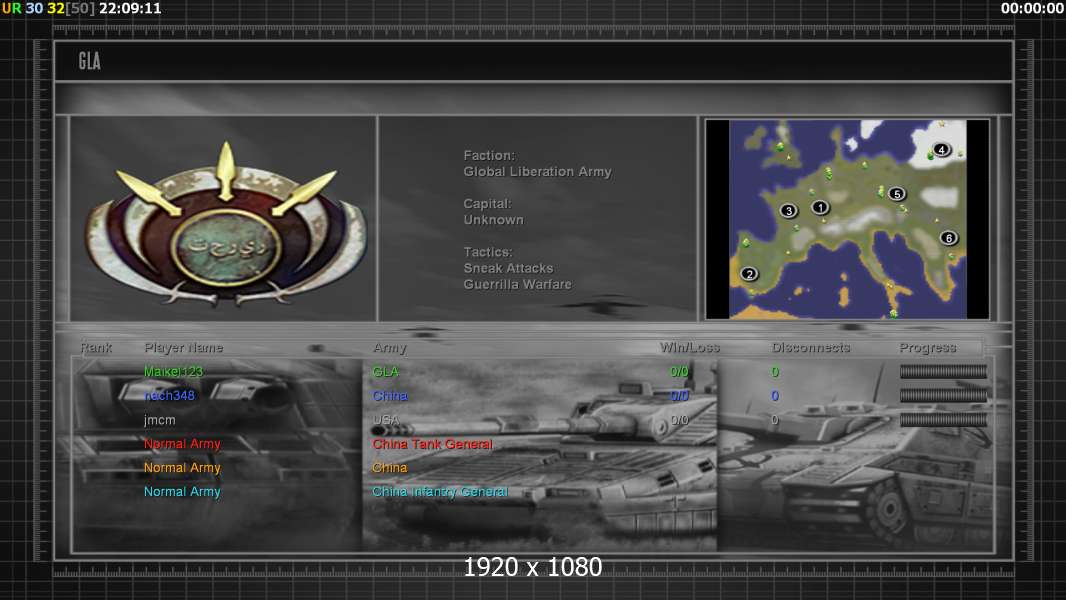Click start position marker 1 on map
This screenshot has width=1066, height=600.
820,207
